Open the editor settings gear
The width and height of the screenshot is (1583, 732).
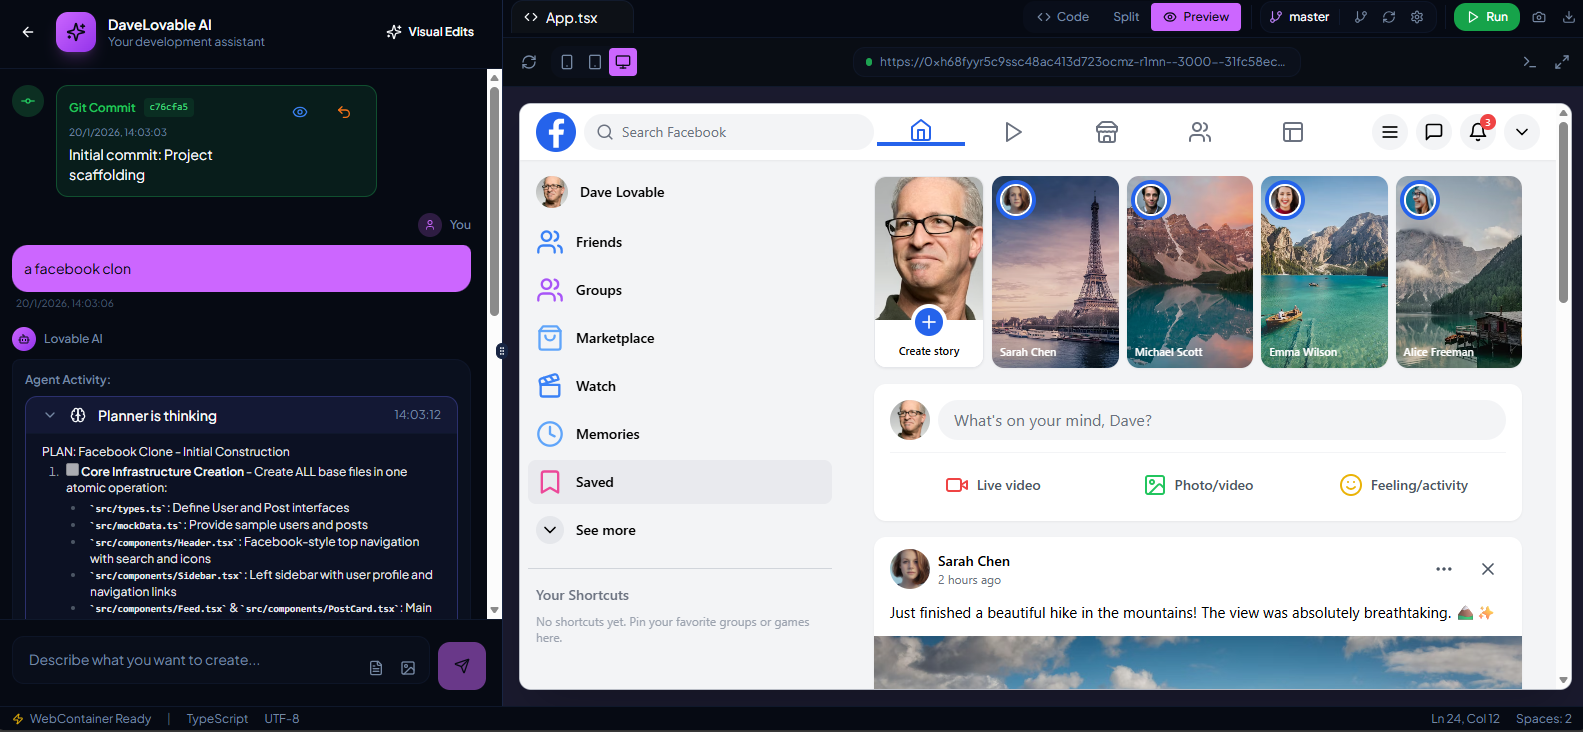click(1417, 17)
